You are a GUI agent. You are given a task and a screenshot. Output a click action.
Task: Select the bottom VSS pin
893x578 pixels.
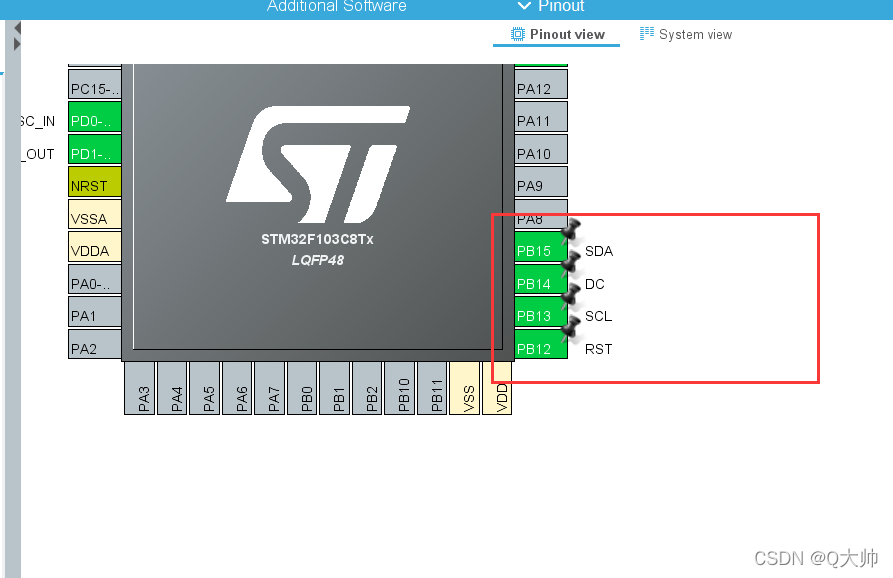465,388
